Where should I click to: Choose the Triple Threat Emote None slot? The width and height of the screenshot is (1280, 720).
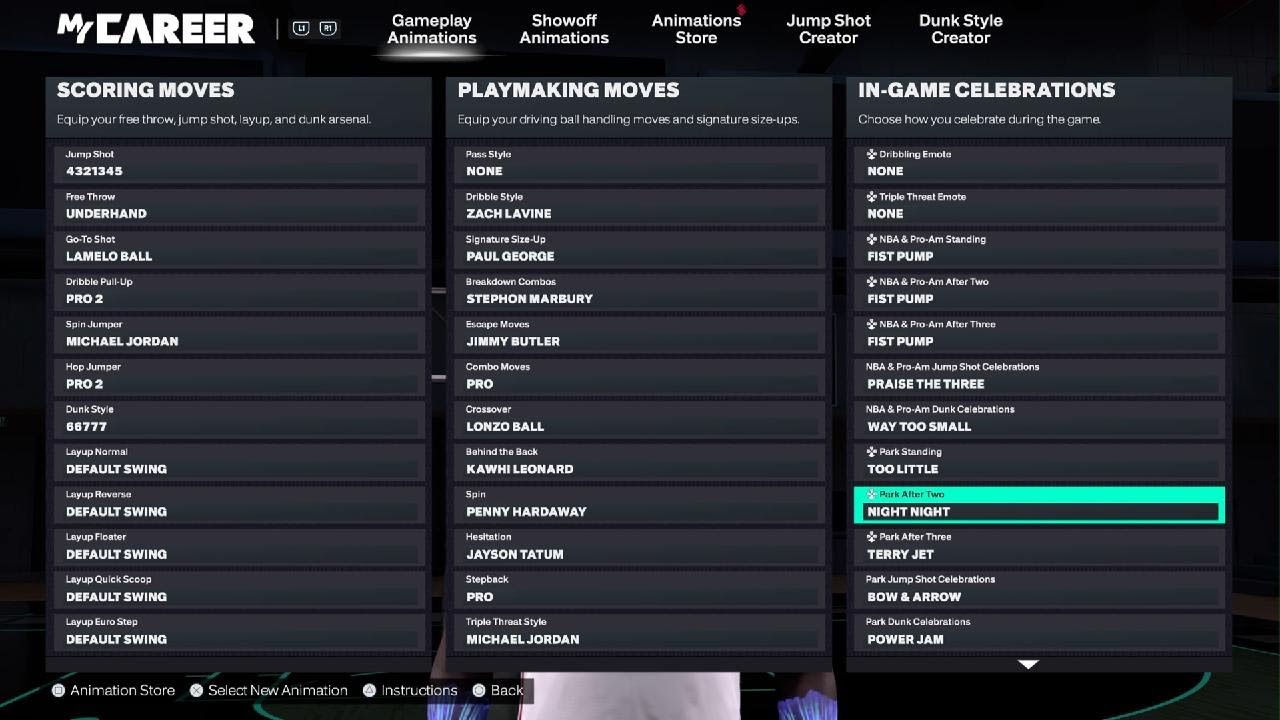(x=1040, y=207)
